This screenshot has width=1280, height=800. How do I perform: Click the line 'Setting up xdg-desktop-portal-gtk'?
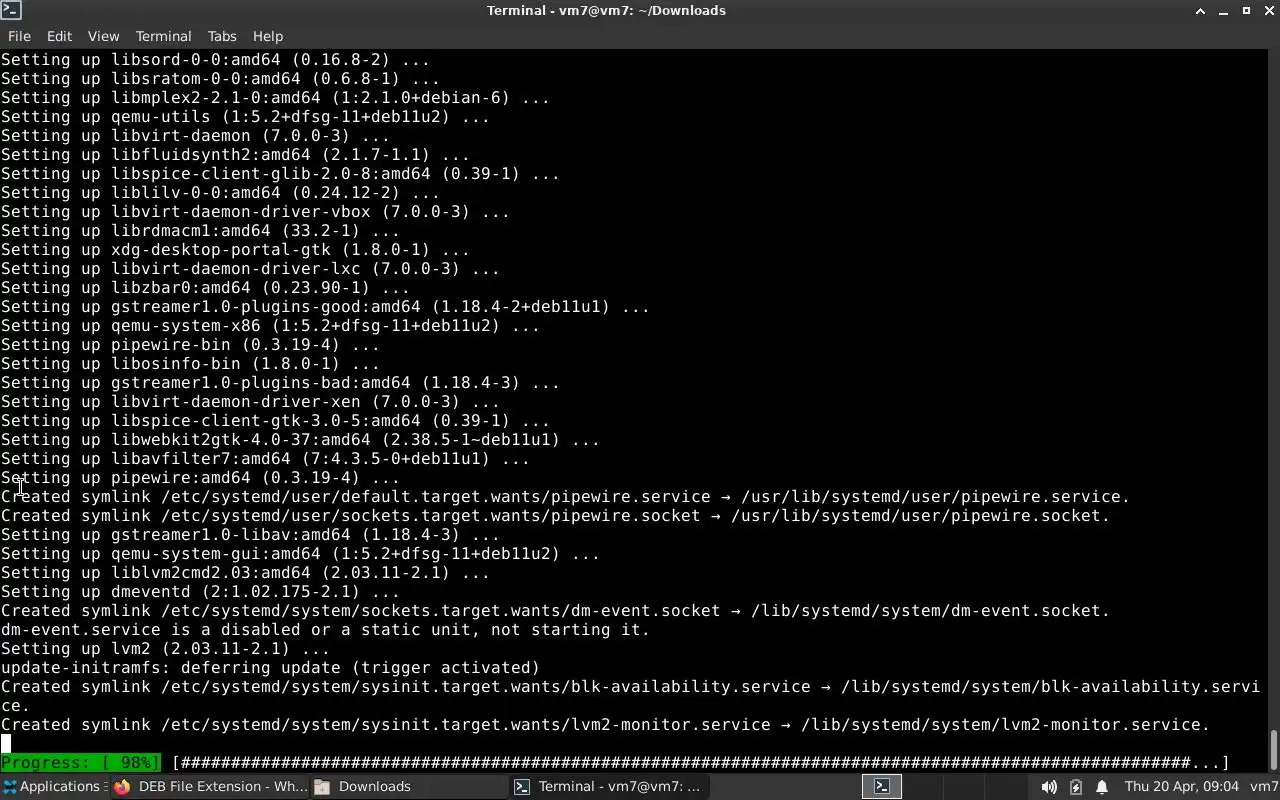(235, 250)
